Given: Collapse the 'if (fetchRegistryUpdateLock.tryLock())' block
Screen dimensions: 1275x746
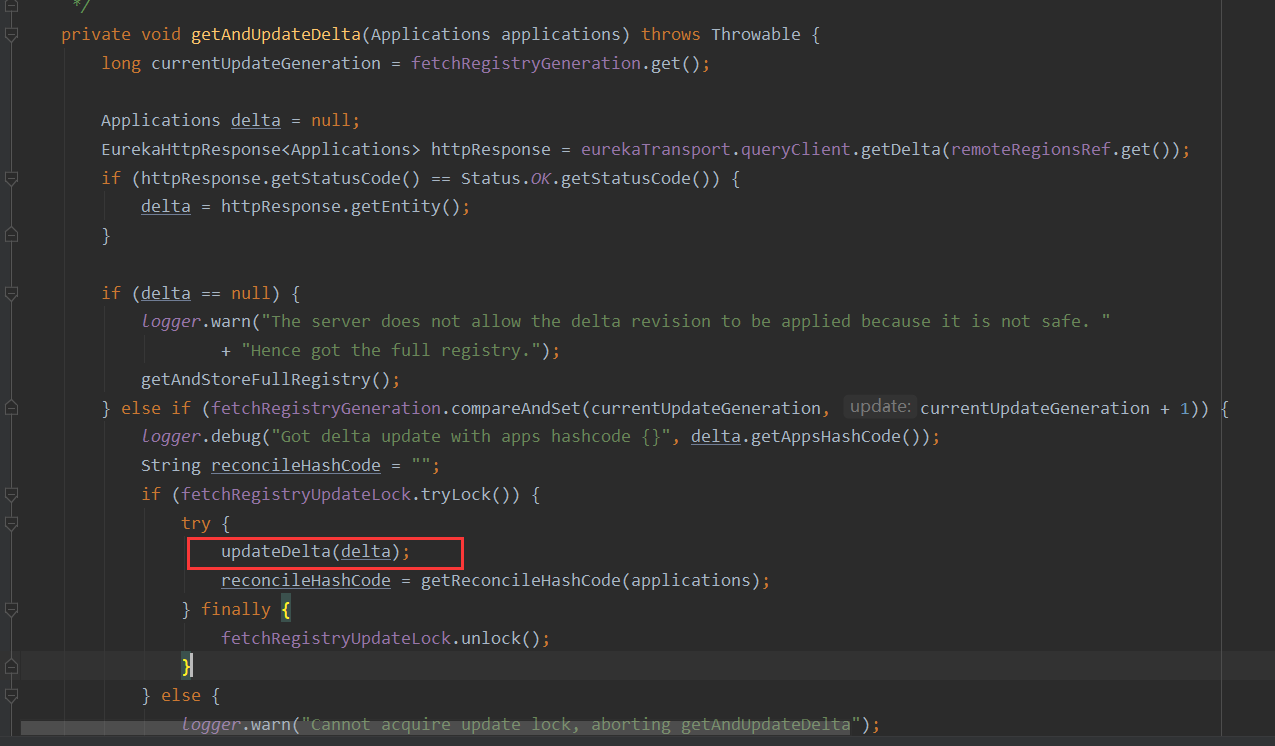Looking at the screenshot, I should click(x=10, y=495).
